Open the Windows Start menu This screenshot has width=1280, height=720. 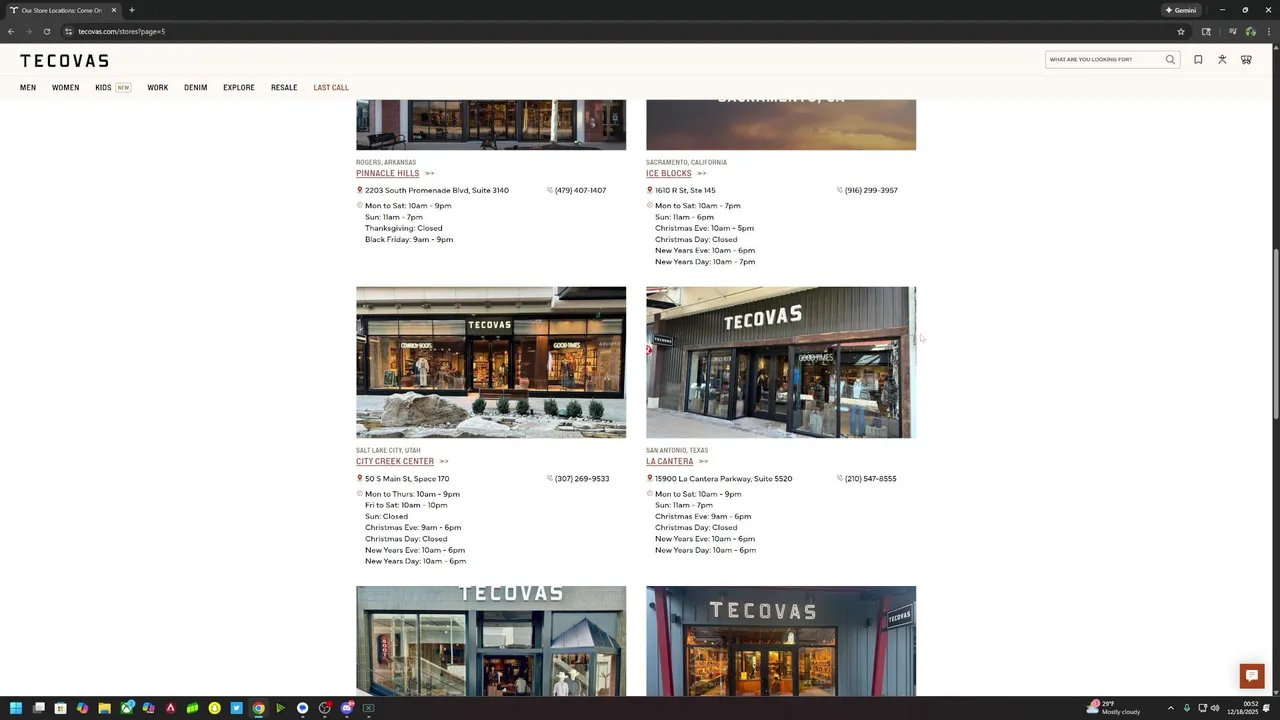point(16,708)
